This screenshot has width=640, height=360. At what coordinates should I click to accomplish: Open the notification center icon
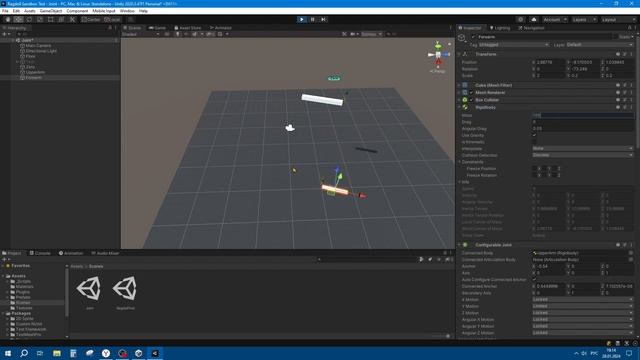629,353
